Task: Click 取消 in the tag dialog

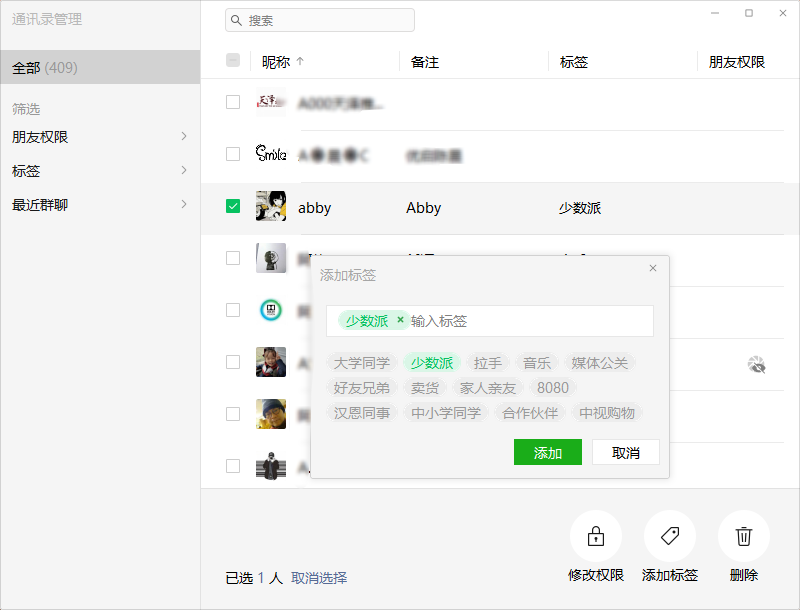Action: [x=626, y=452]
